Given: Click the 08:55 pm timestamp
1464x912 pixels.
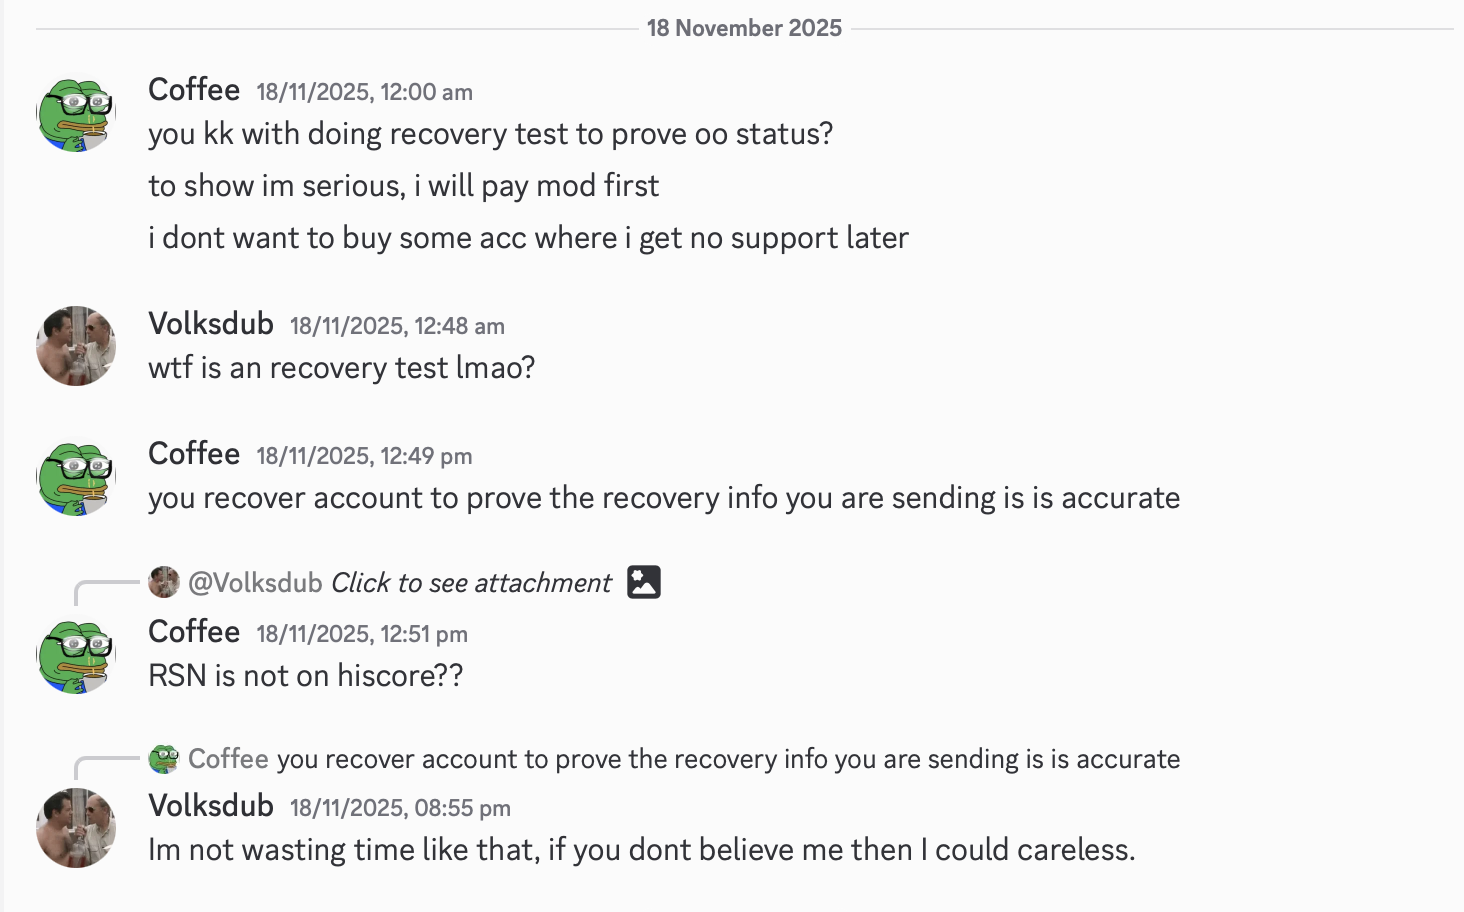Looking at the screenshot, I should tap(400, 808).
